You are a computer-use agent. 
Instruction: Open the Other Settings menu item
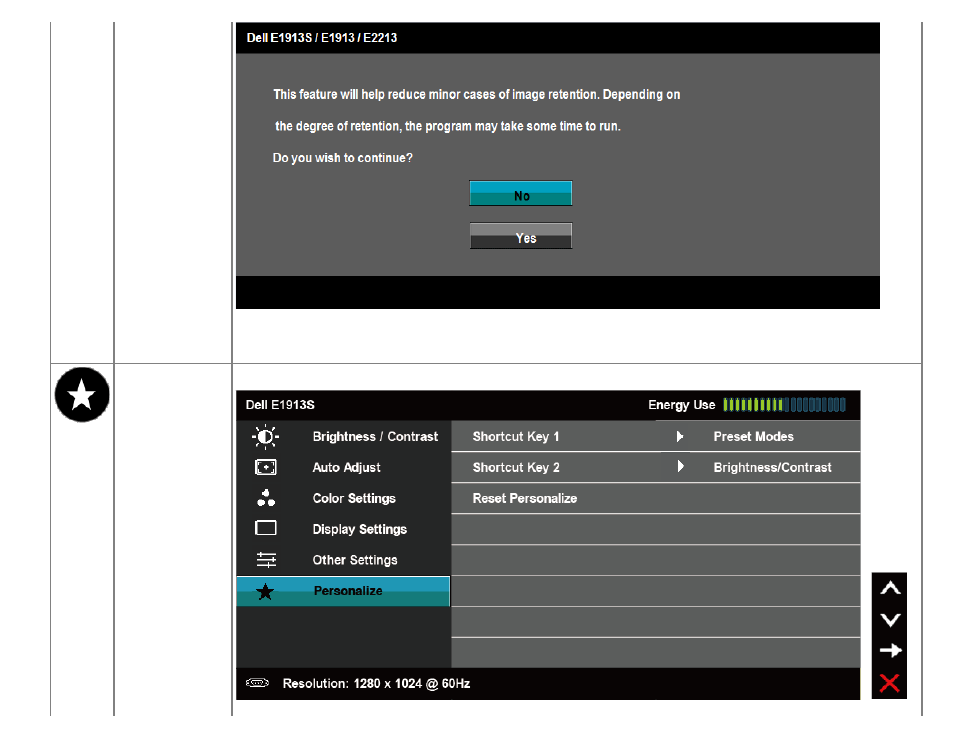(x=344, y=560)
